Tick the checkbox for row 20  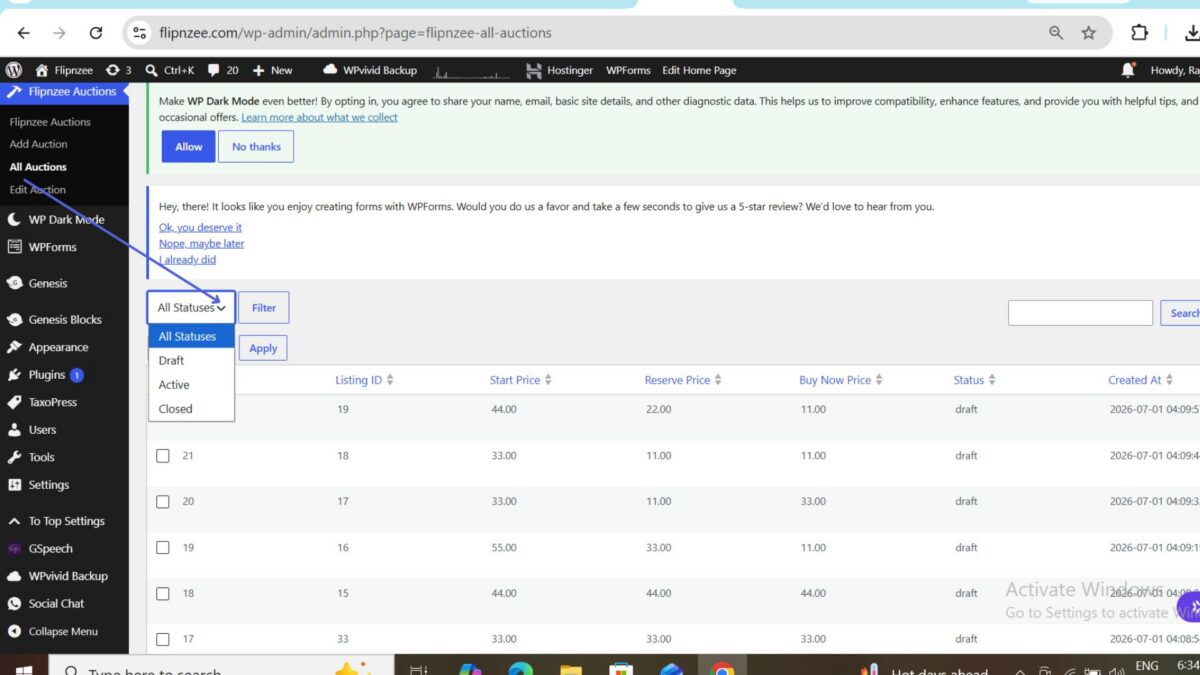point(163,502)
